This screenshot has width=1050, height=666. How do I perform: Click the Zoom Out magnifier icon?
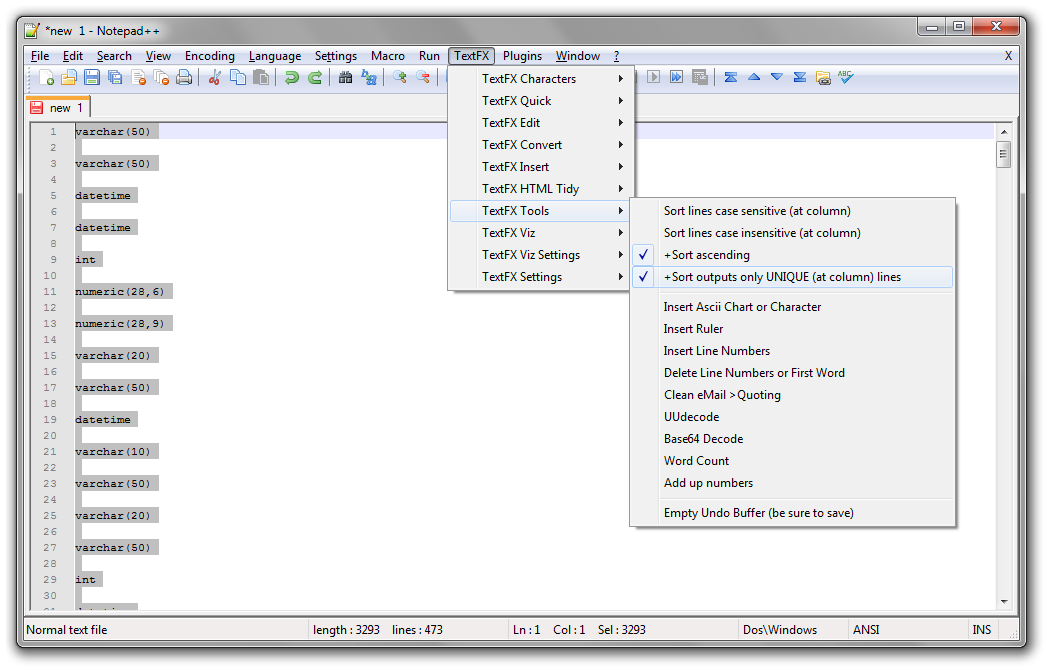tap(423, 78)
